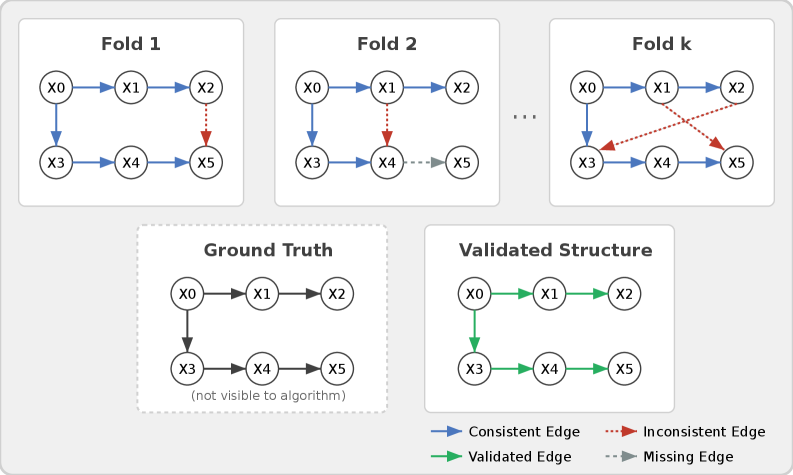This screenshot has width=793, height=475.
Task: Click node X4 in Fold 2
Action: coord(386,161)
